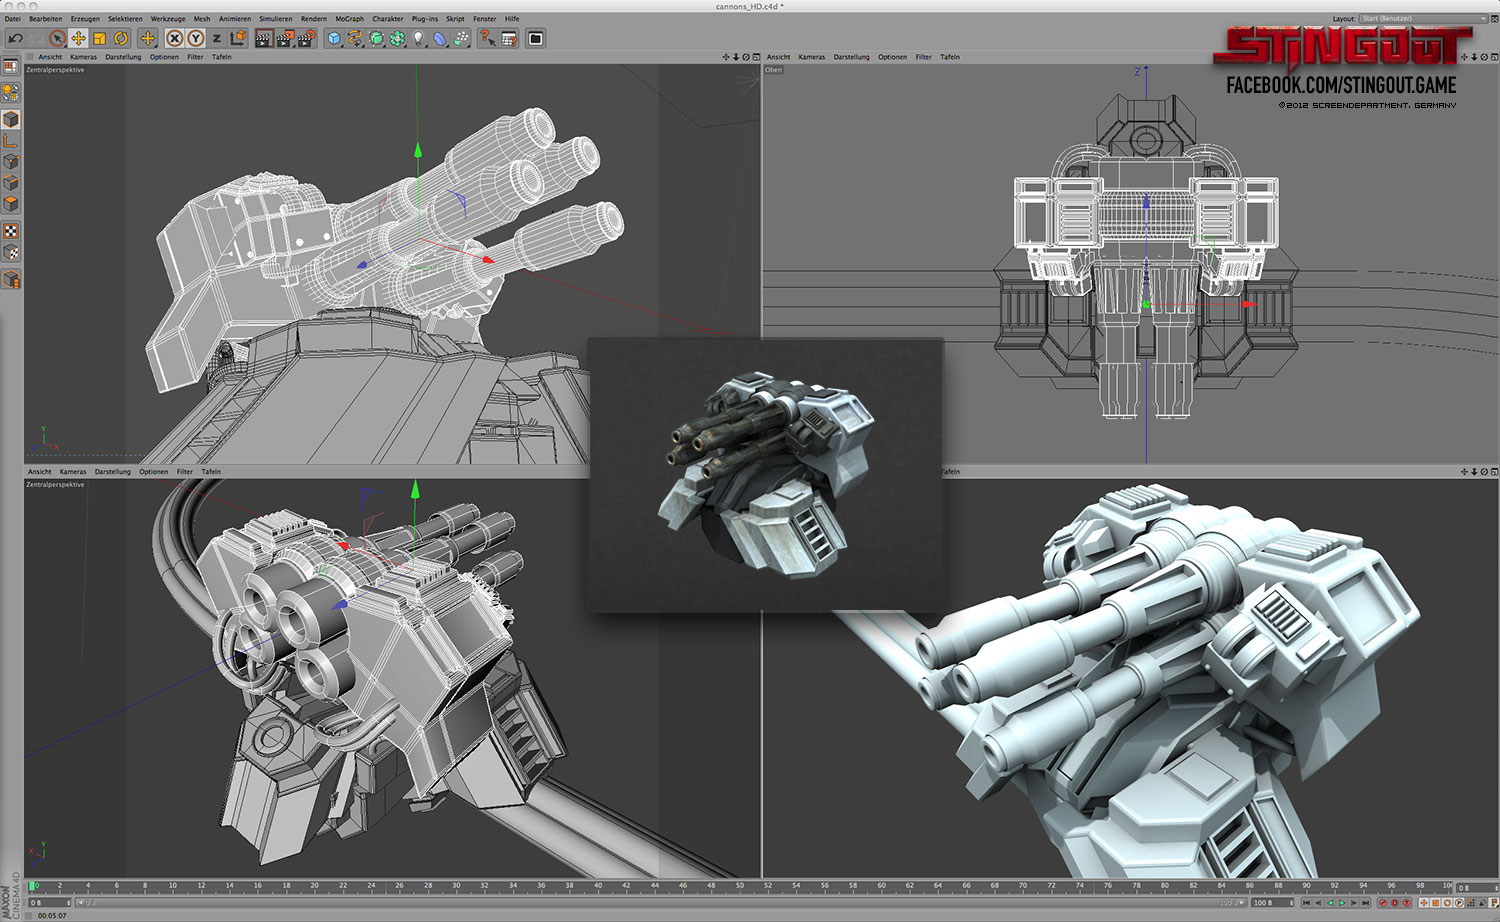Select the Move tool
The width and height of the screenshot is (1500, 922).
click(x=79, y=38)
